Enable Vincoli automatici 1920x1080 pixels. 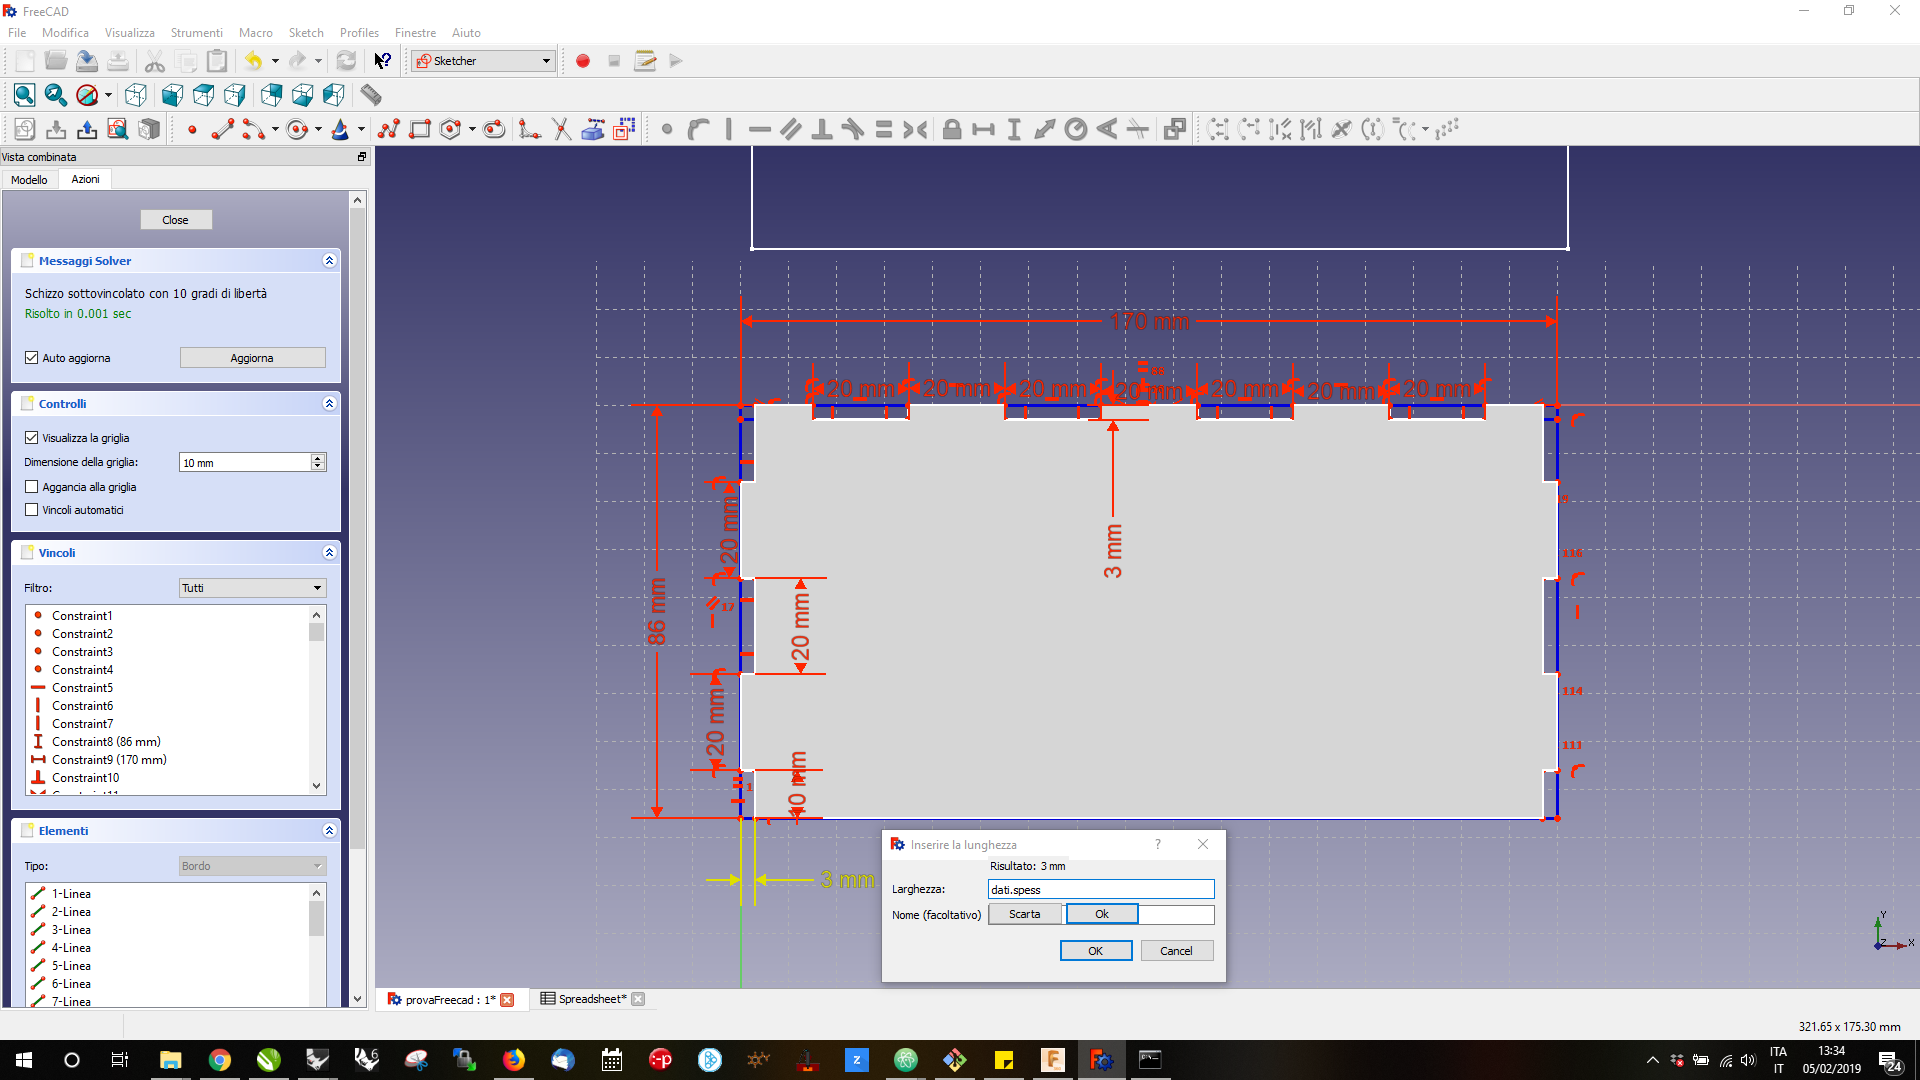pyautogui.click(x=32, y=510)
